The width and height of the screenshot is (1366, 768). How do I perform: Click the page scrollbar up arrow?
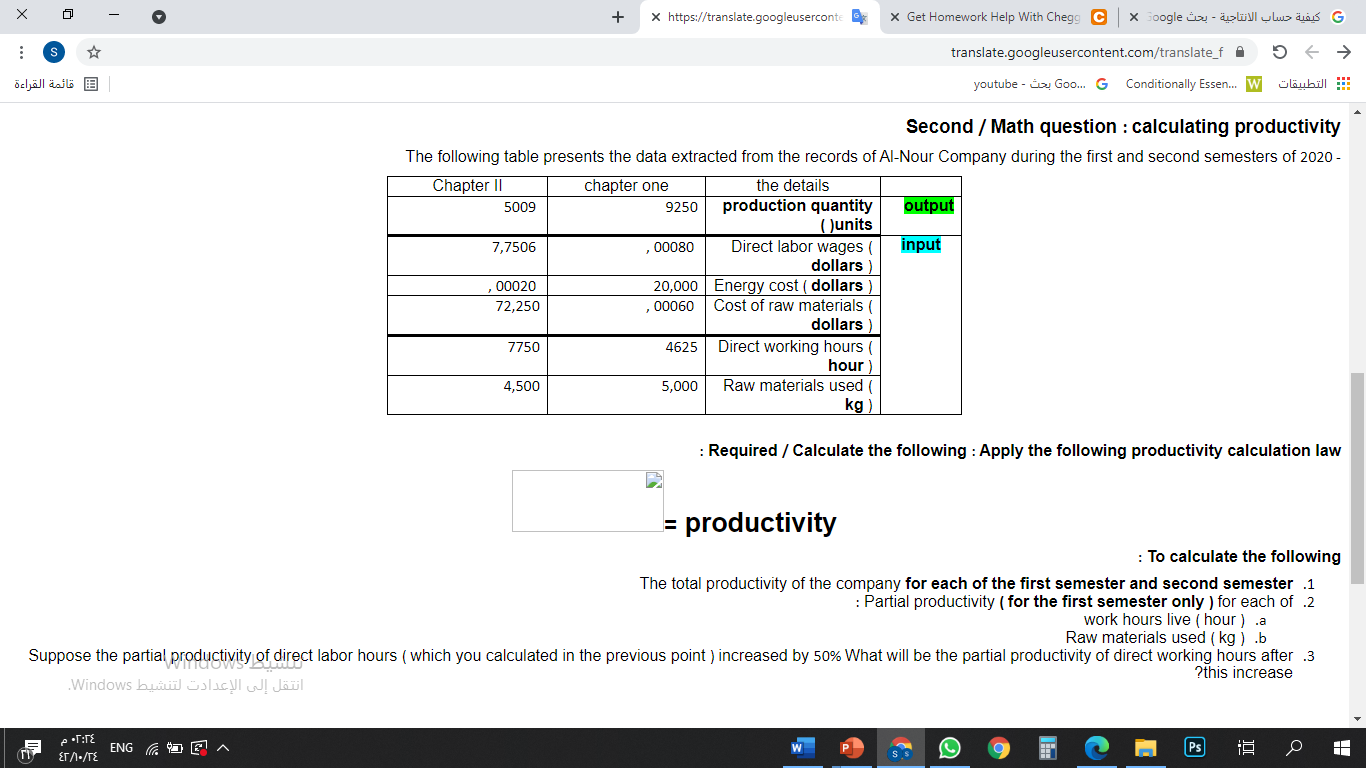[1357, 111]
